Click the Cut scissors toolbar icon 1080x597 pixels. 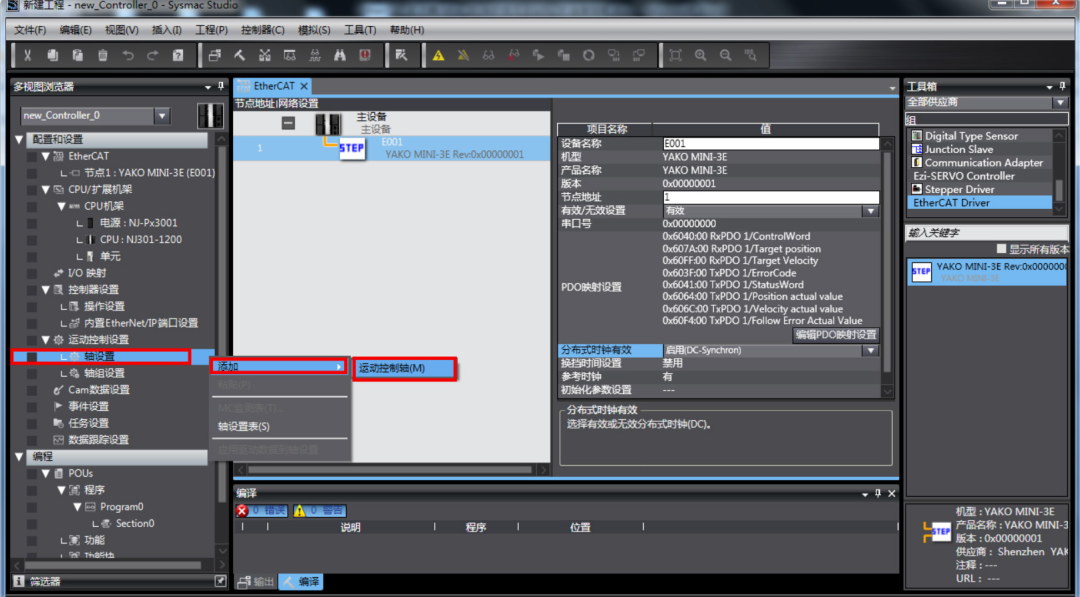[x=28, y=55]
